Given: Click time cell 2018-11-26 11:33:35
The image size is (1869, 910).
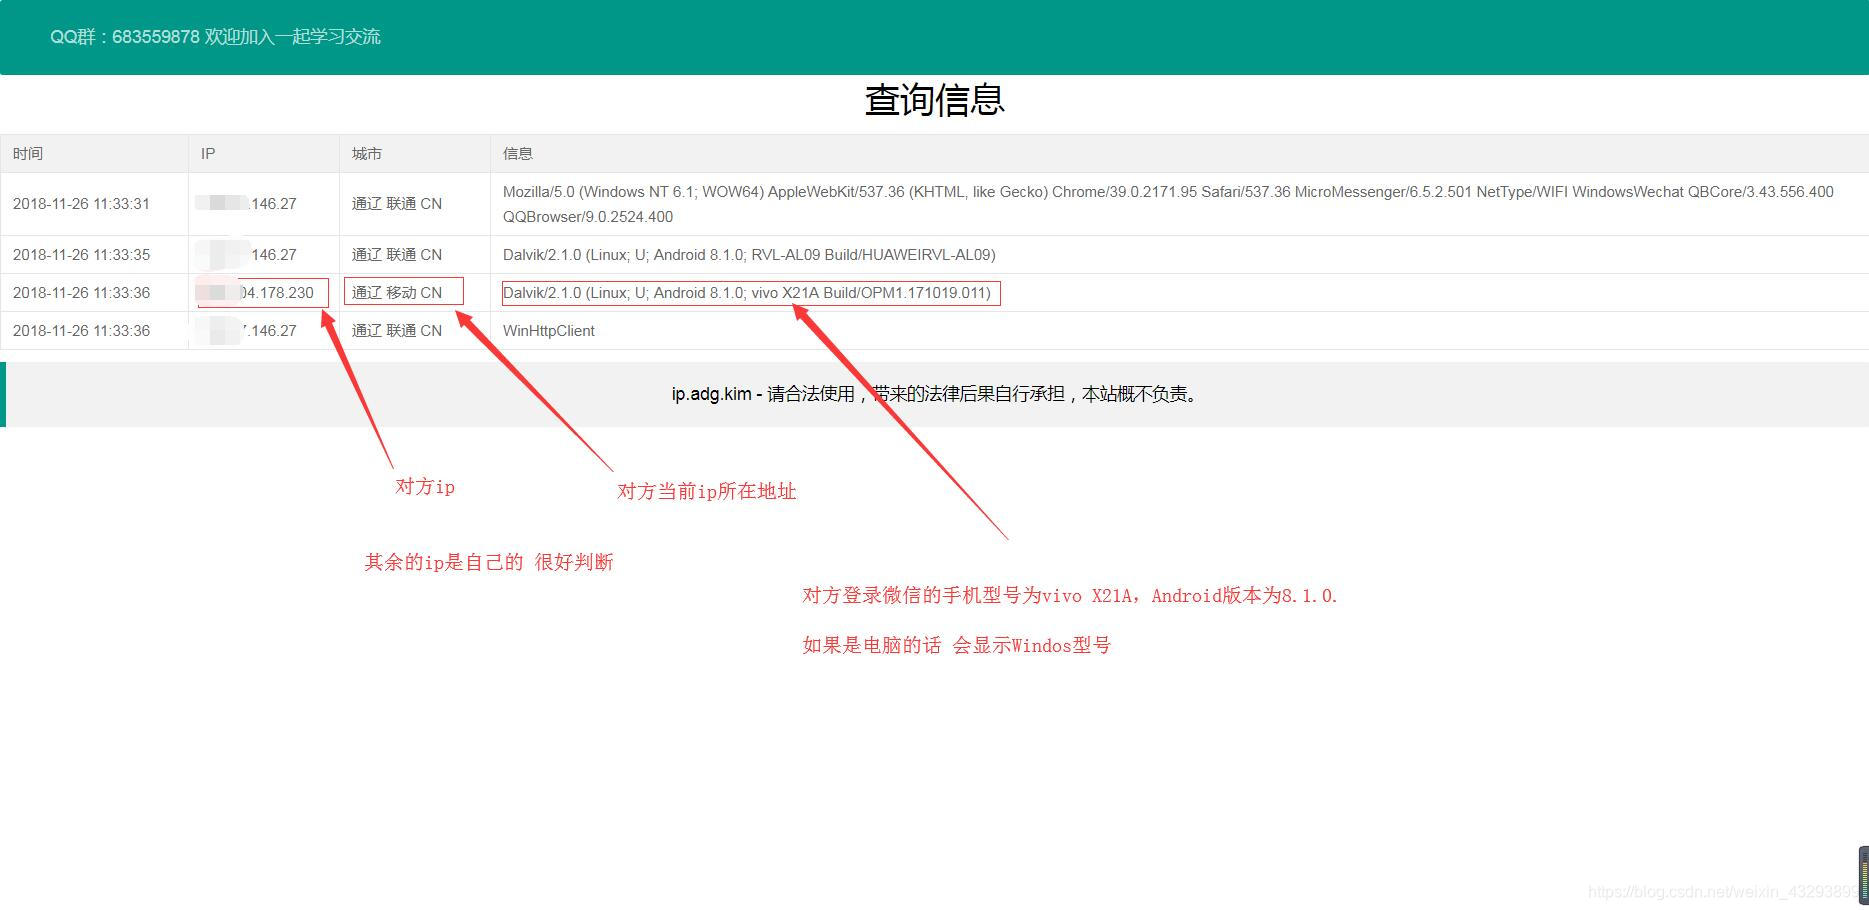Looking at the screenshot, I should click(81, 255).
